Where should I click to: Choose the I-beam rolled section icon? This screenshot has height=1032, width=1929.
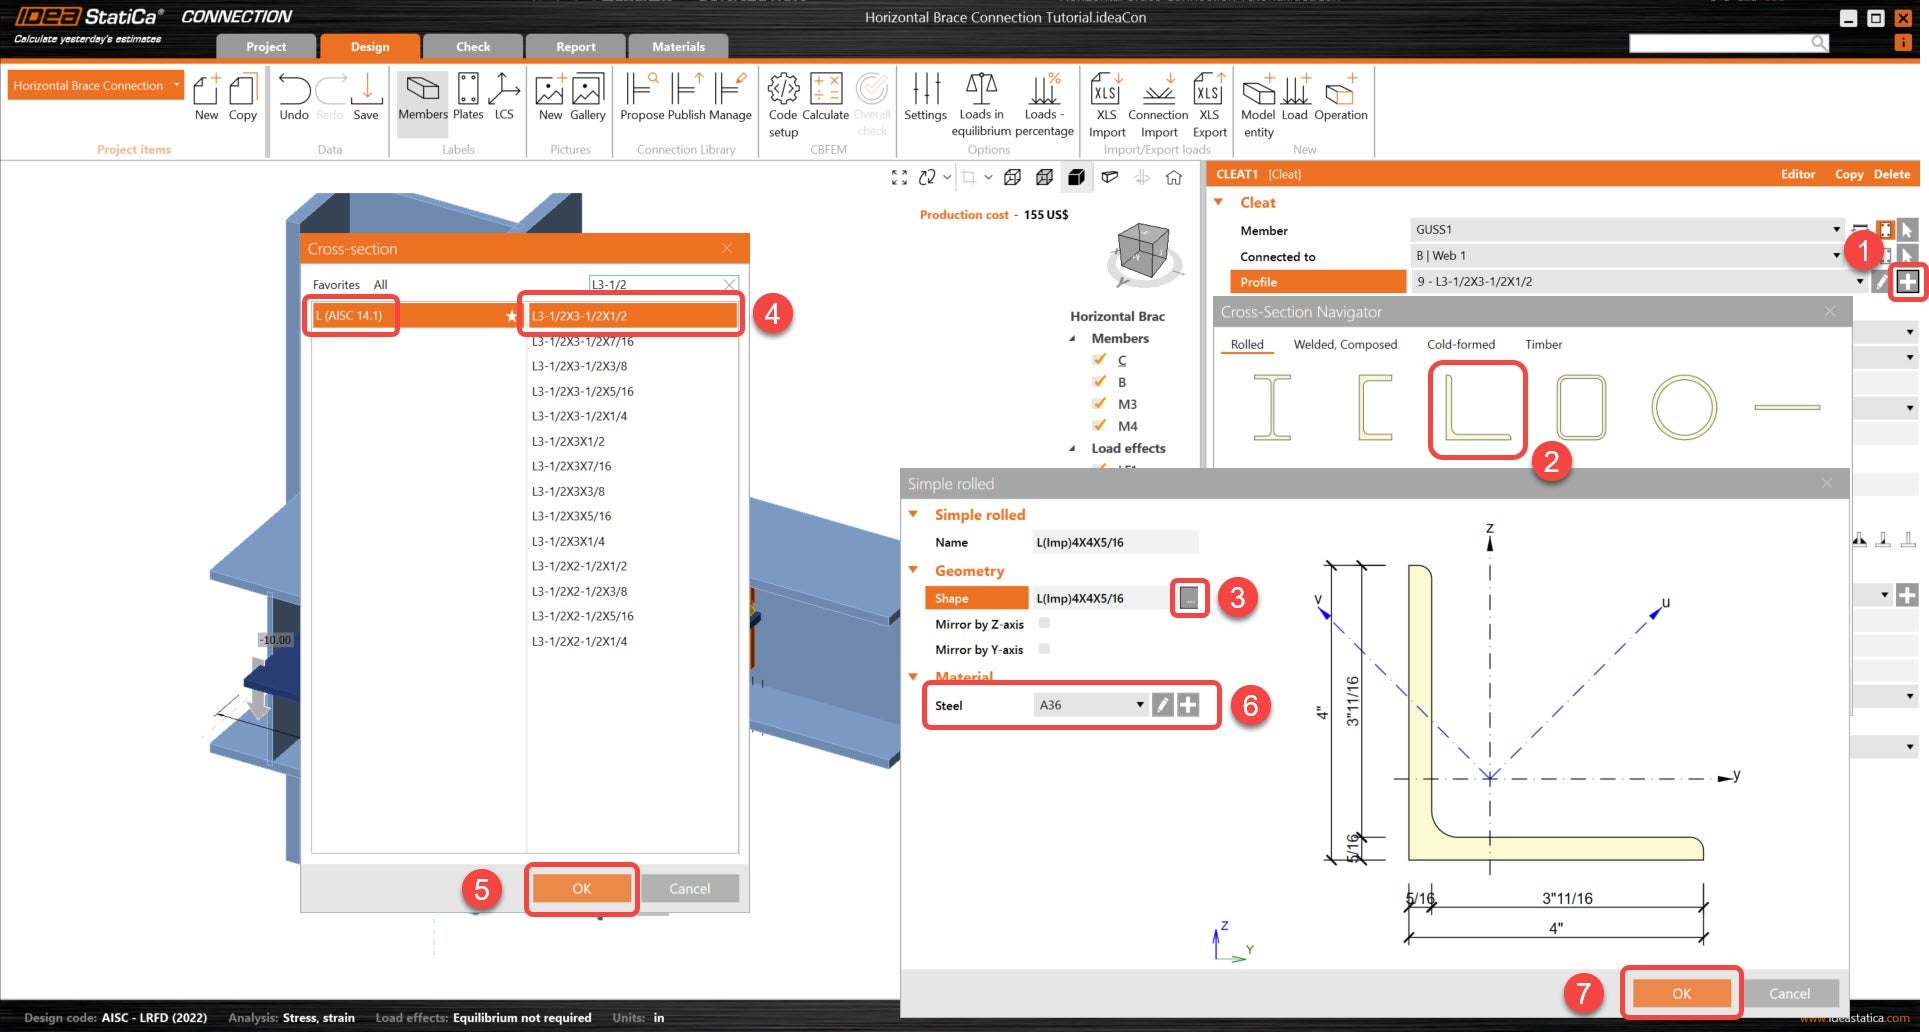(x=1272, y=408)
